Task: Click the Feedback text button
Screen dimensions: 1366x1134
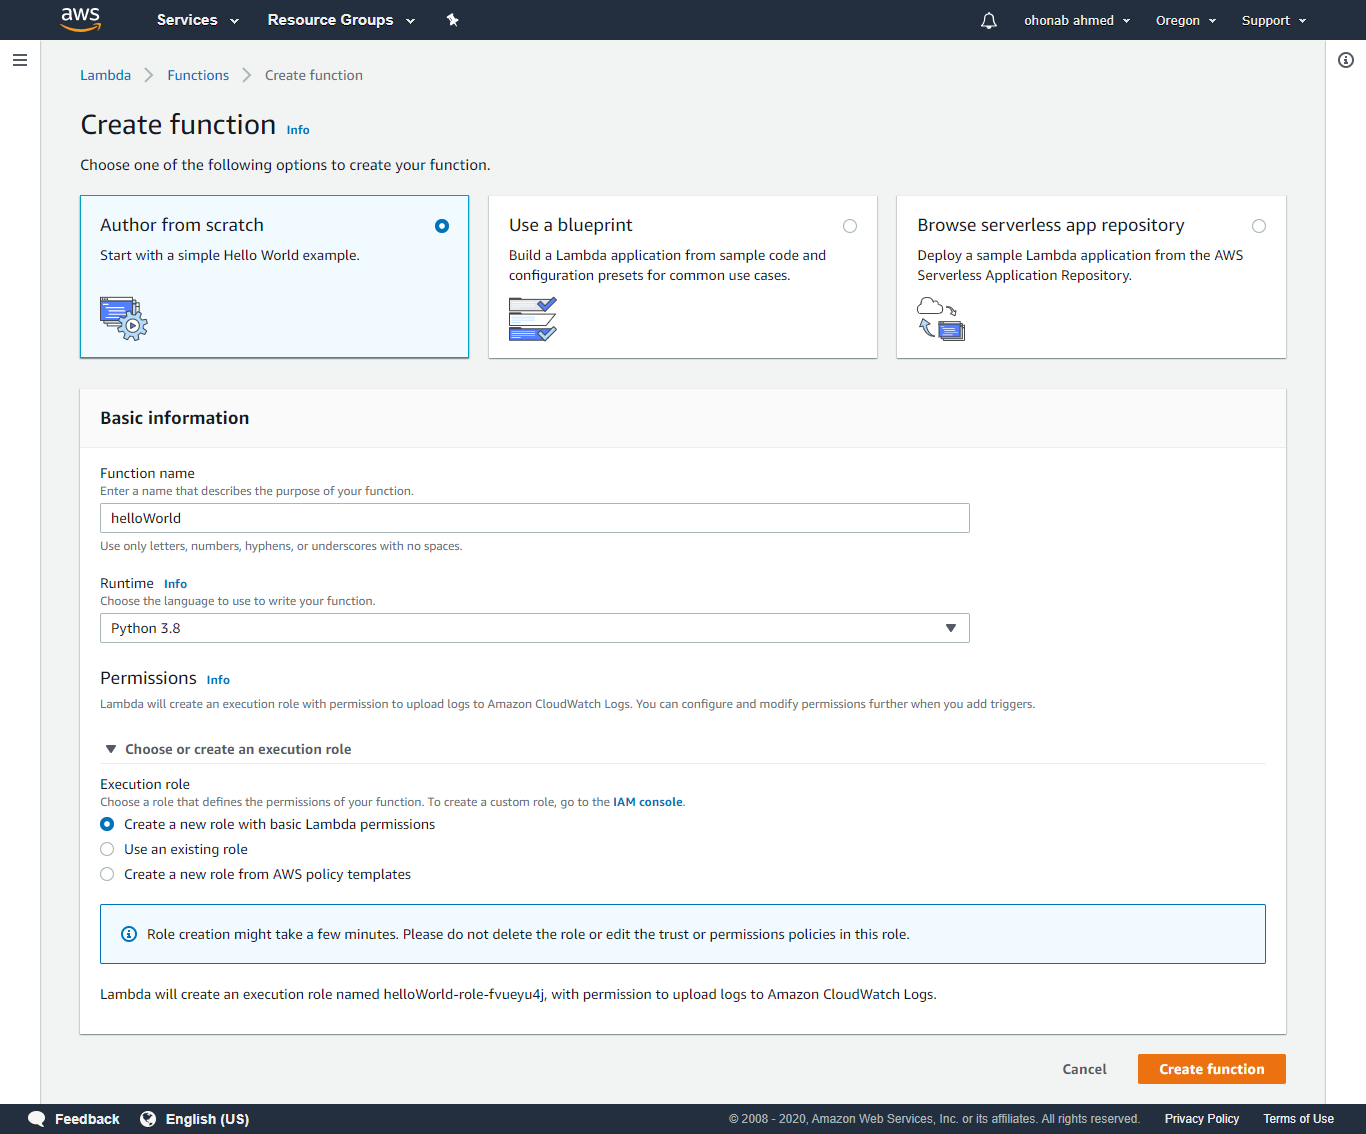Action: [x=87, y=1119]
